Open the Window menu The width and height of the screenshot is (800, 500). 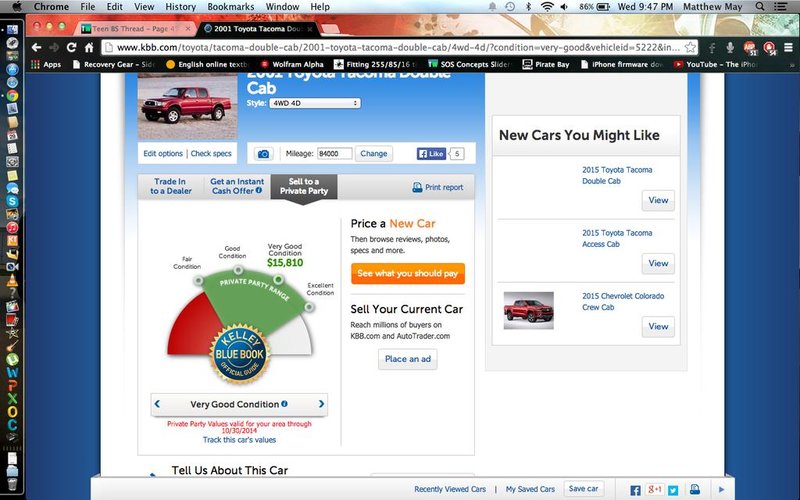pos(282,7)
